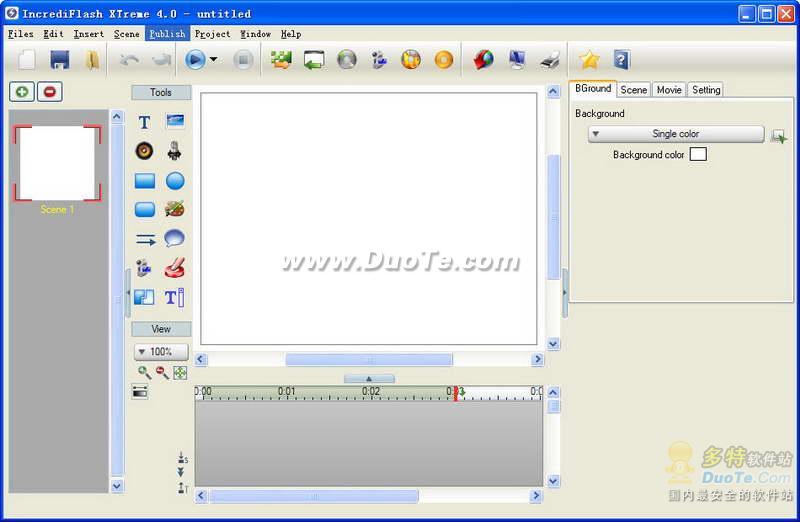Image resolution: width=800 pixels, height=522 pixels.
Task: Click the undo arrow icon
Action: tap(129, 60)
